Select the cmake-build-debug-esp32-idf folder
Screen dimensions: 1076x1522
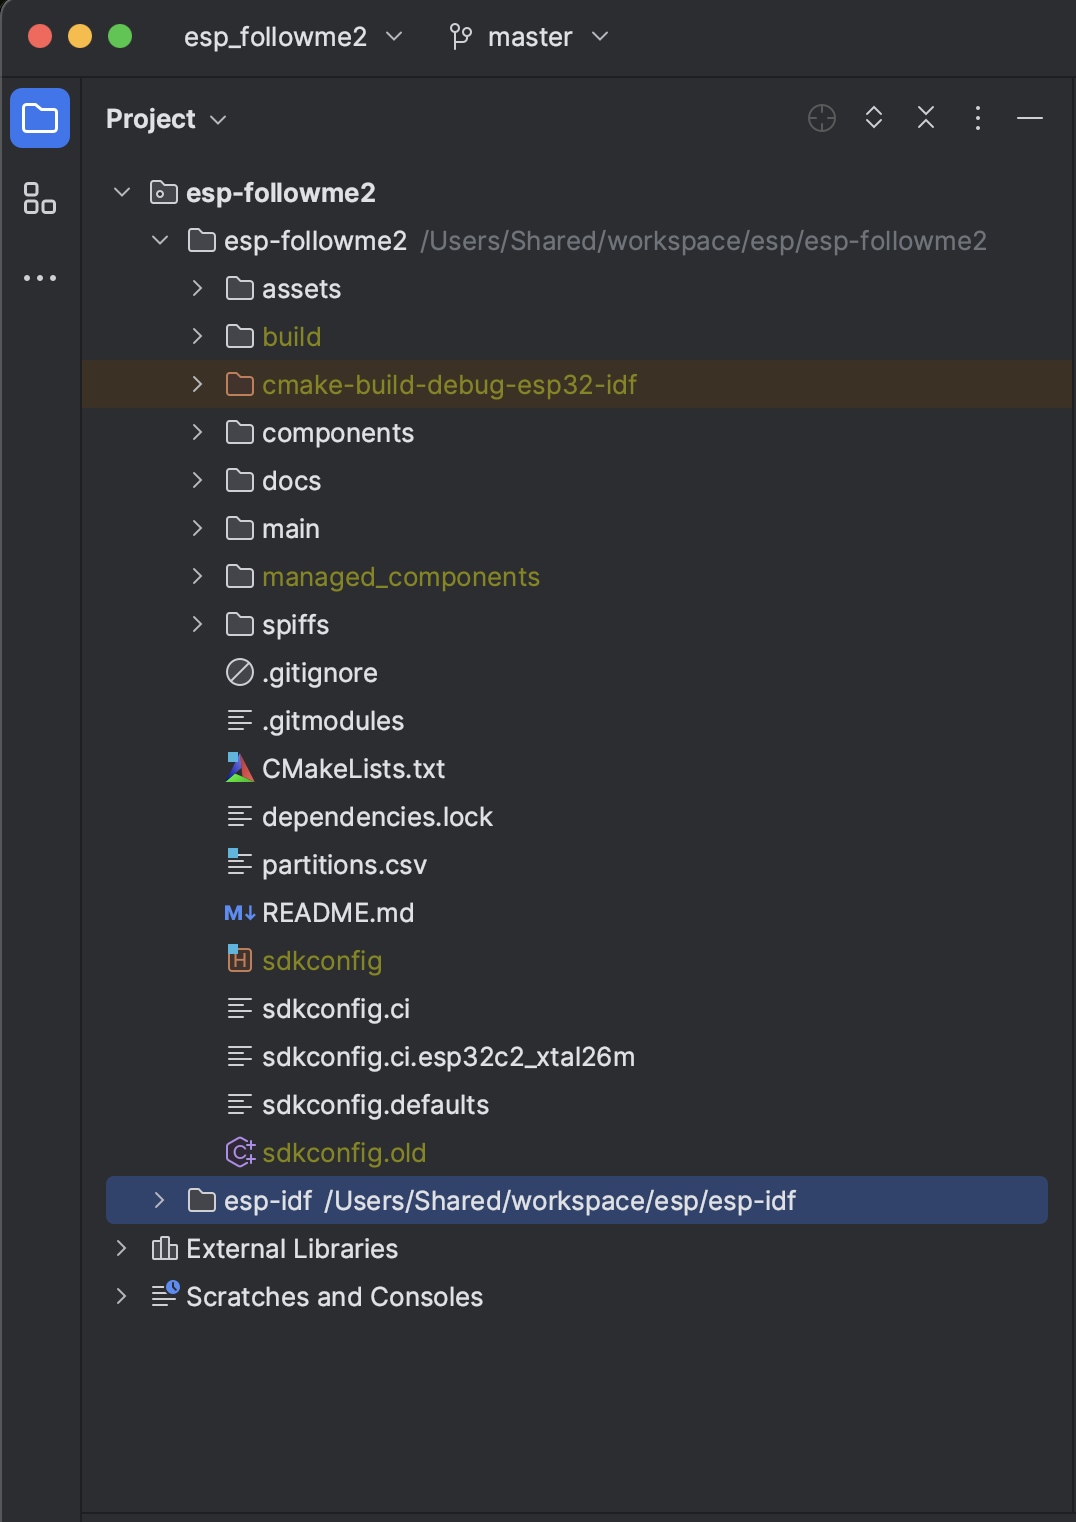[577, 384]
